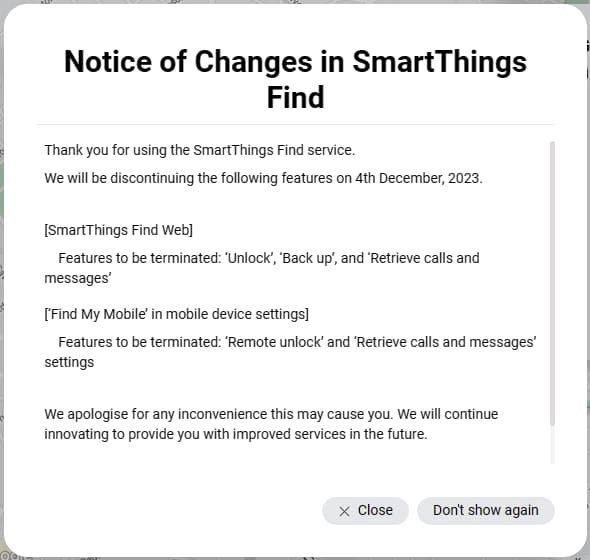Click the 'Unlock' feature name in the terminated list
Screen dimensions: 590x560
(250, 258)
